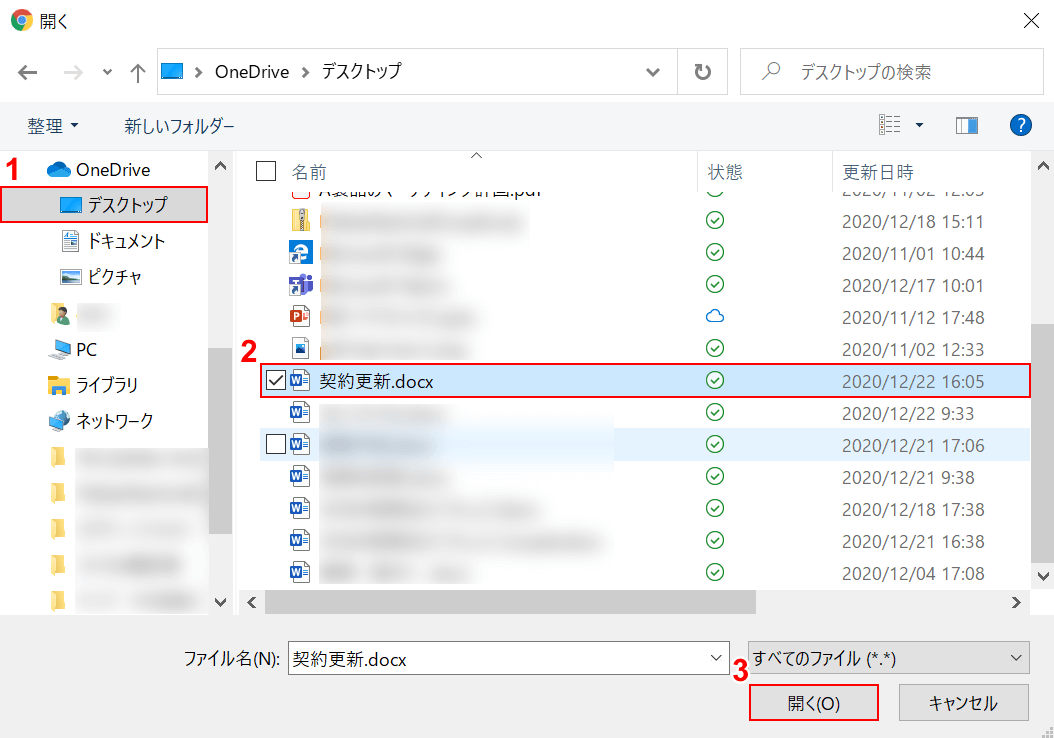Click Word file icon dated 2020/12/21 16:38
This screenshot has width=1054, height=738.
click(x=300, y=540)
